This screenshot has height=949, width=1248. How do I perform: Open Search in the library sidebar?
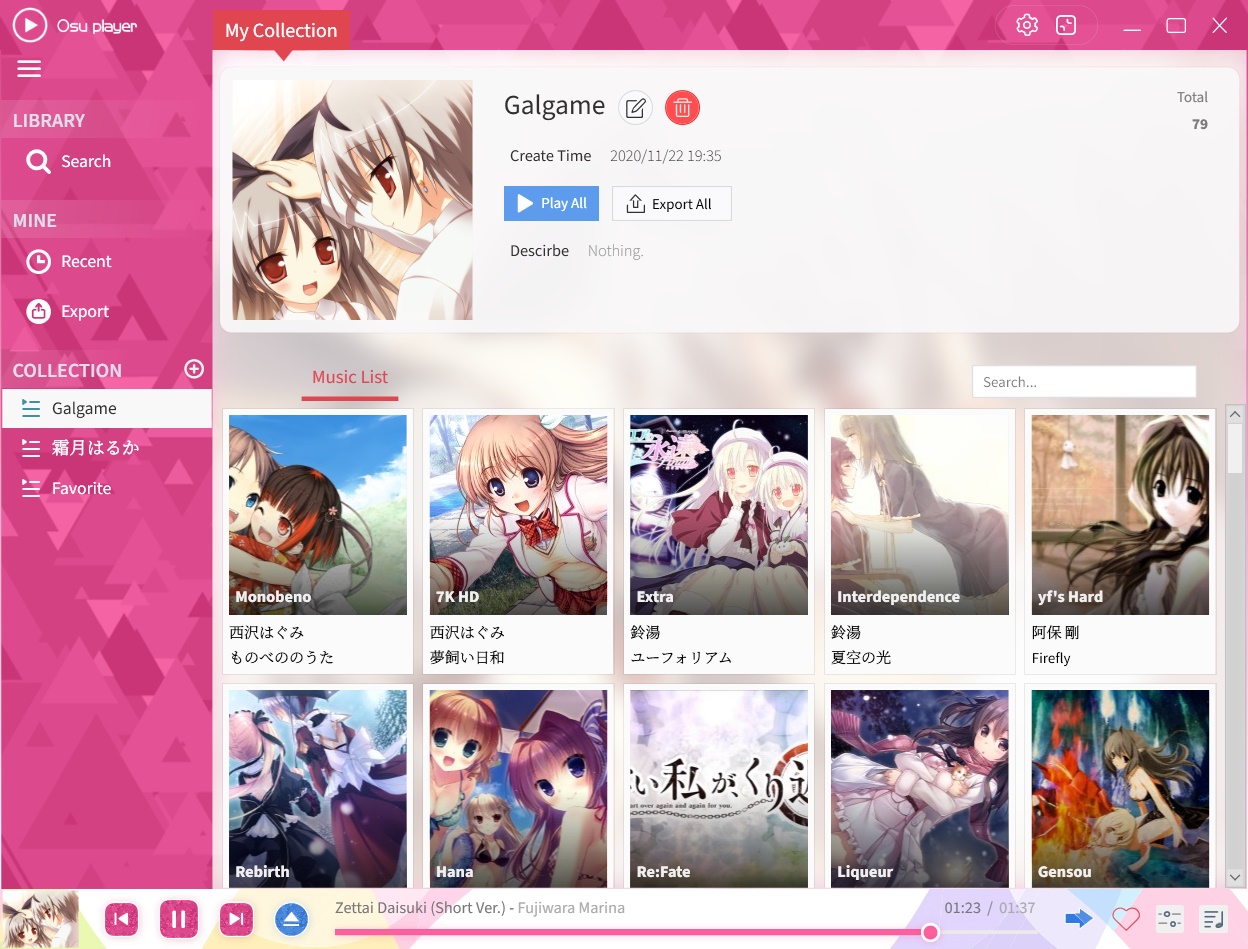106,161
